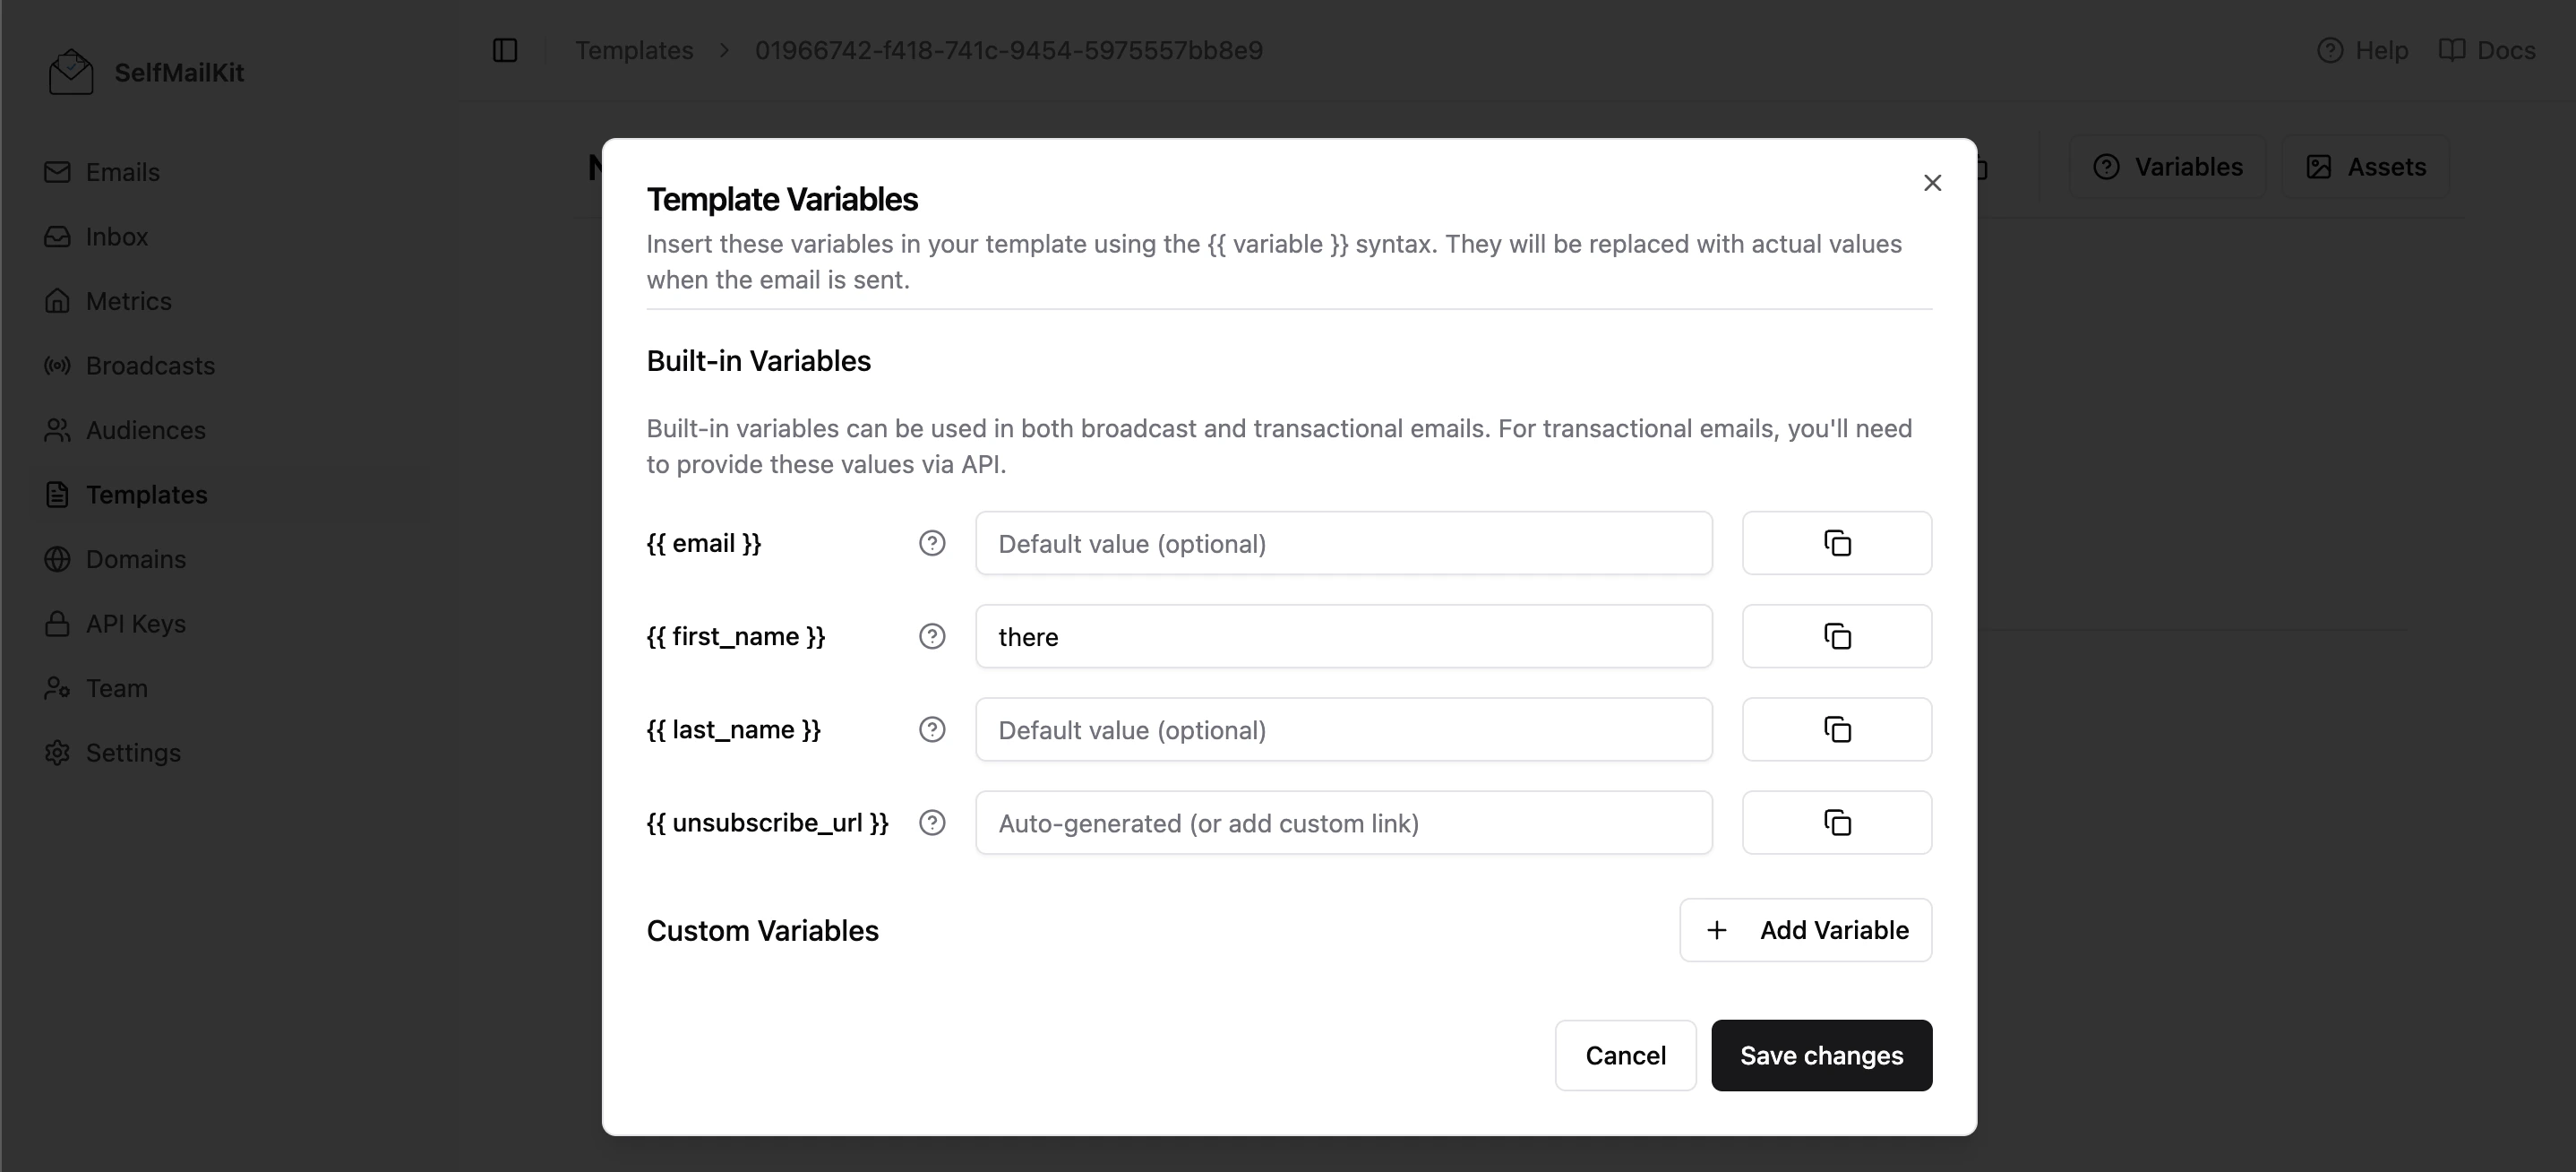2576x1172 pixels.
Task: Copy the {{ email }} variable
Action: click(1837, 543)
